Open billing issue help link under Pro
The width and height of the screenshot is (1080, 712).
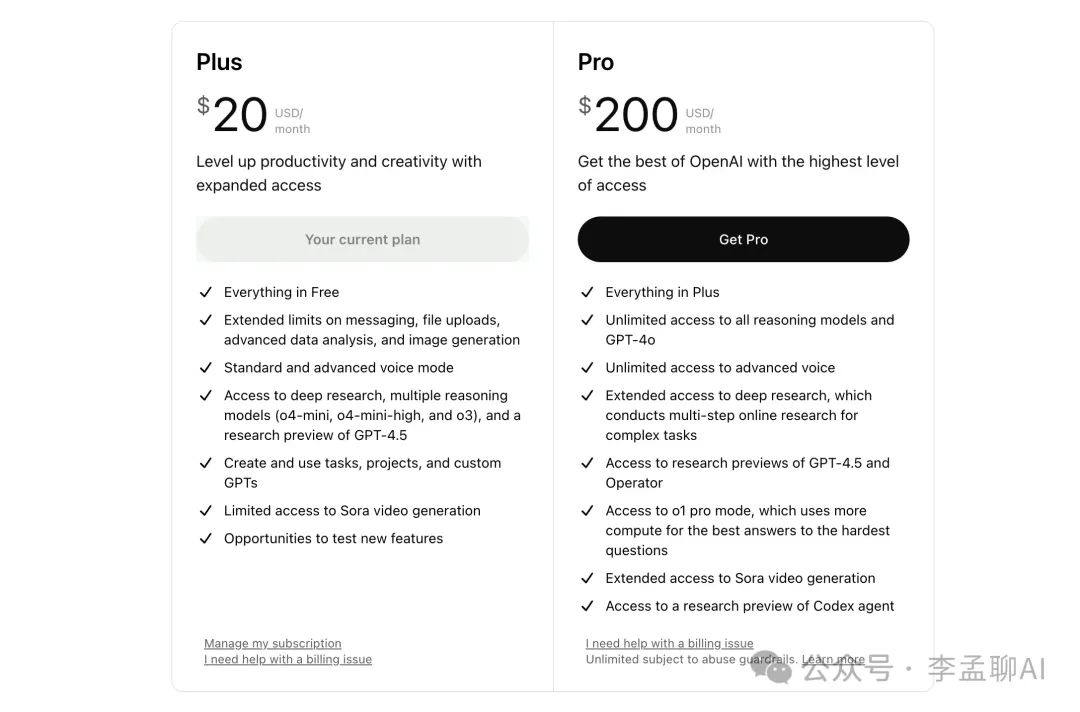coord(669,644)
